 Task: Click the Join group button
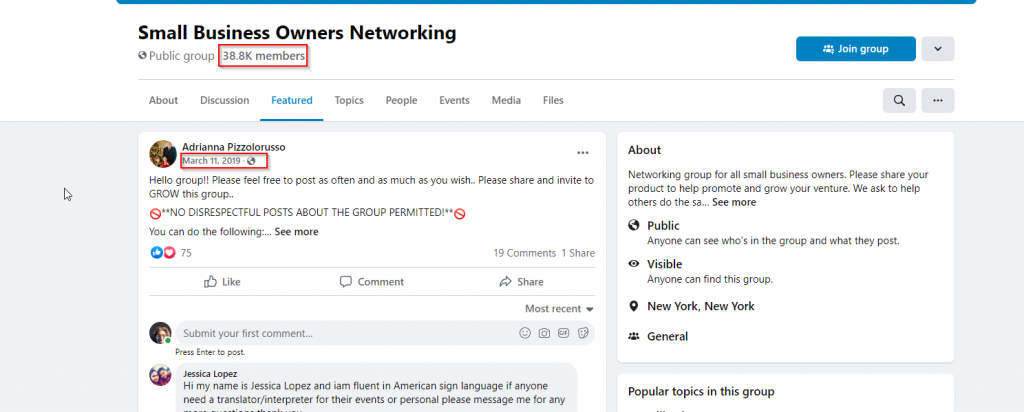click(x=856, y=49)
